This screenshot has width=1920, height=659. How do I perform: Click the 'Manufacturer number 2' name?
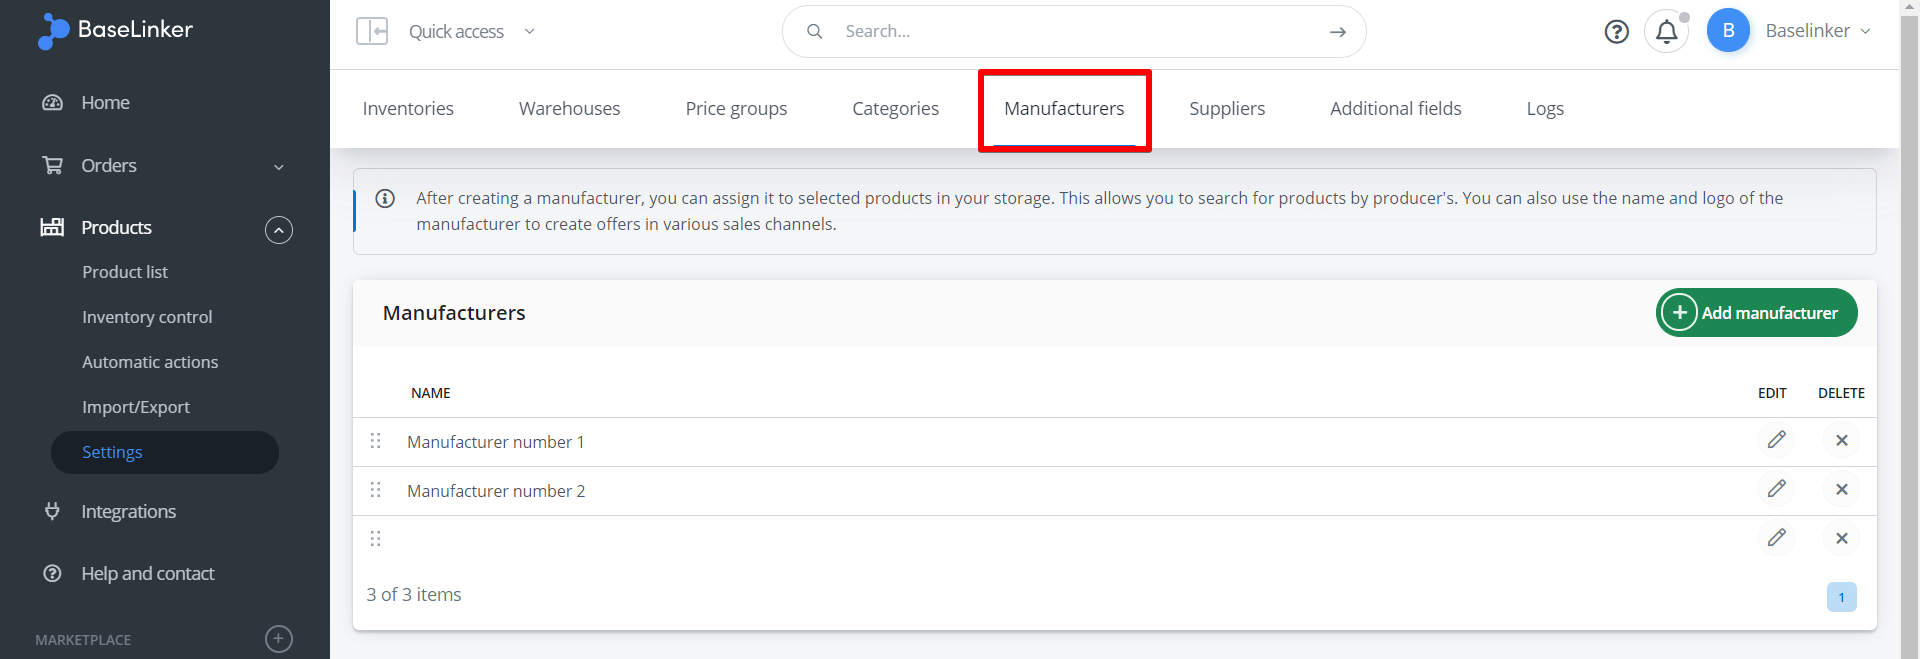pyautogui.click(x=496, y=491)
